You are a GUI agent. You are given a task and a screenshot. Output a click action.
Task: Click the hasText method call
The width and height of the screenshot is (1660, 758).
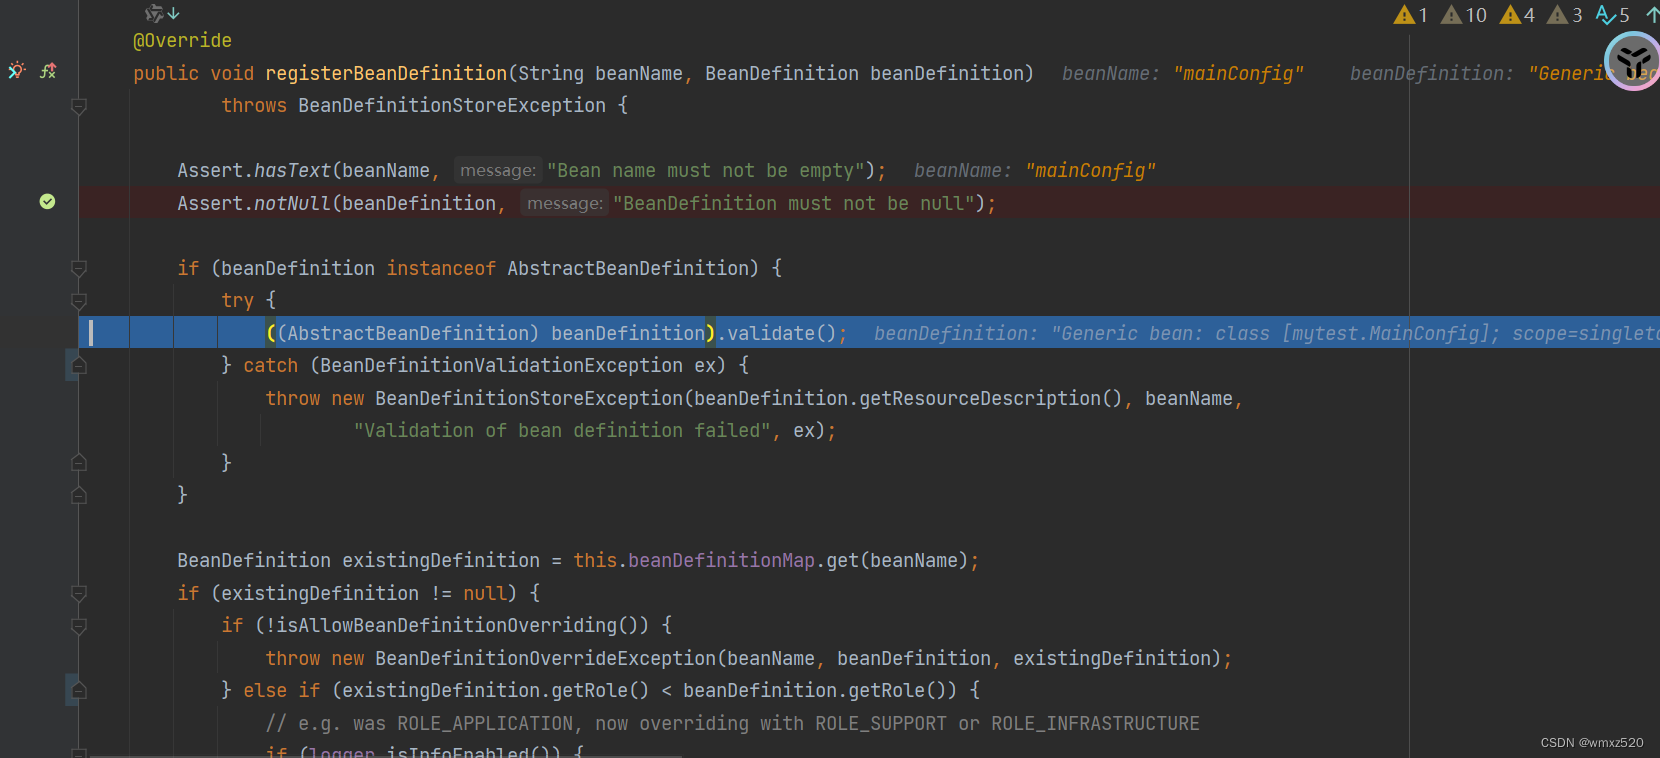(292, 171)
